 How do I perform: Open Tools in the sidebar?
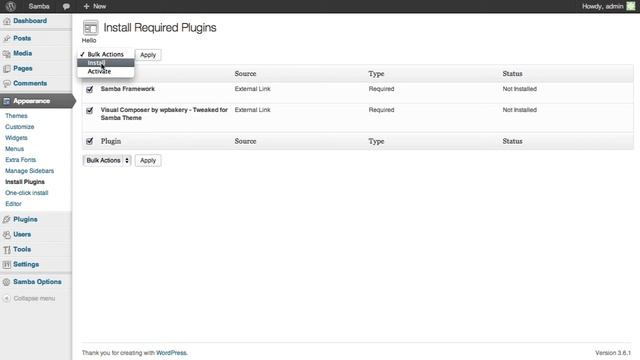pyautogui.click(x=22, y=249)
